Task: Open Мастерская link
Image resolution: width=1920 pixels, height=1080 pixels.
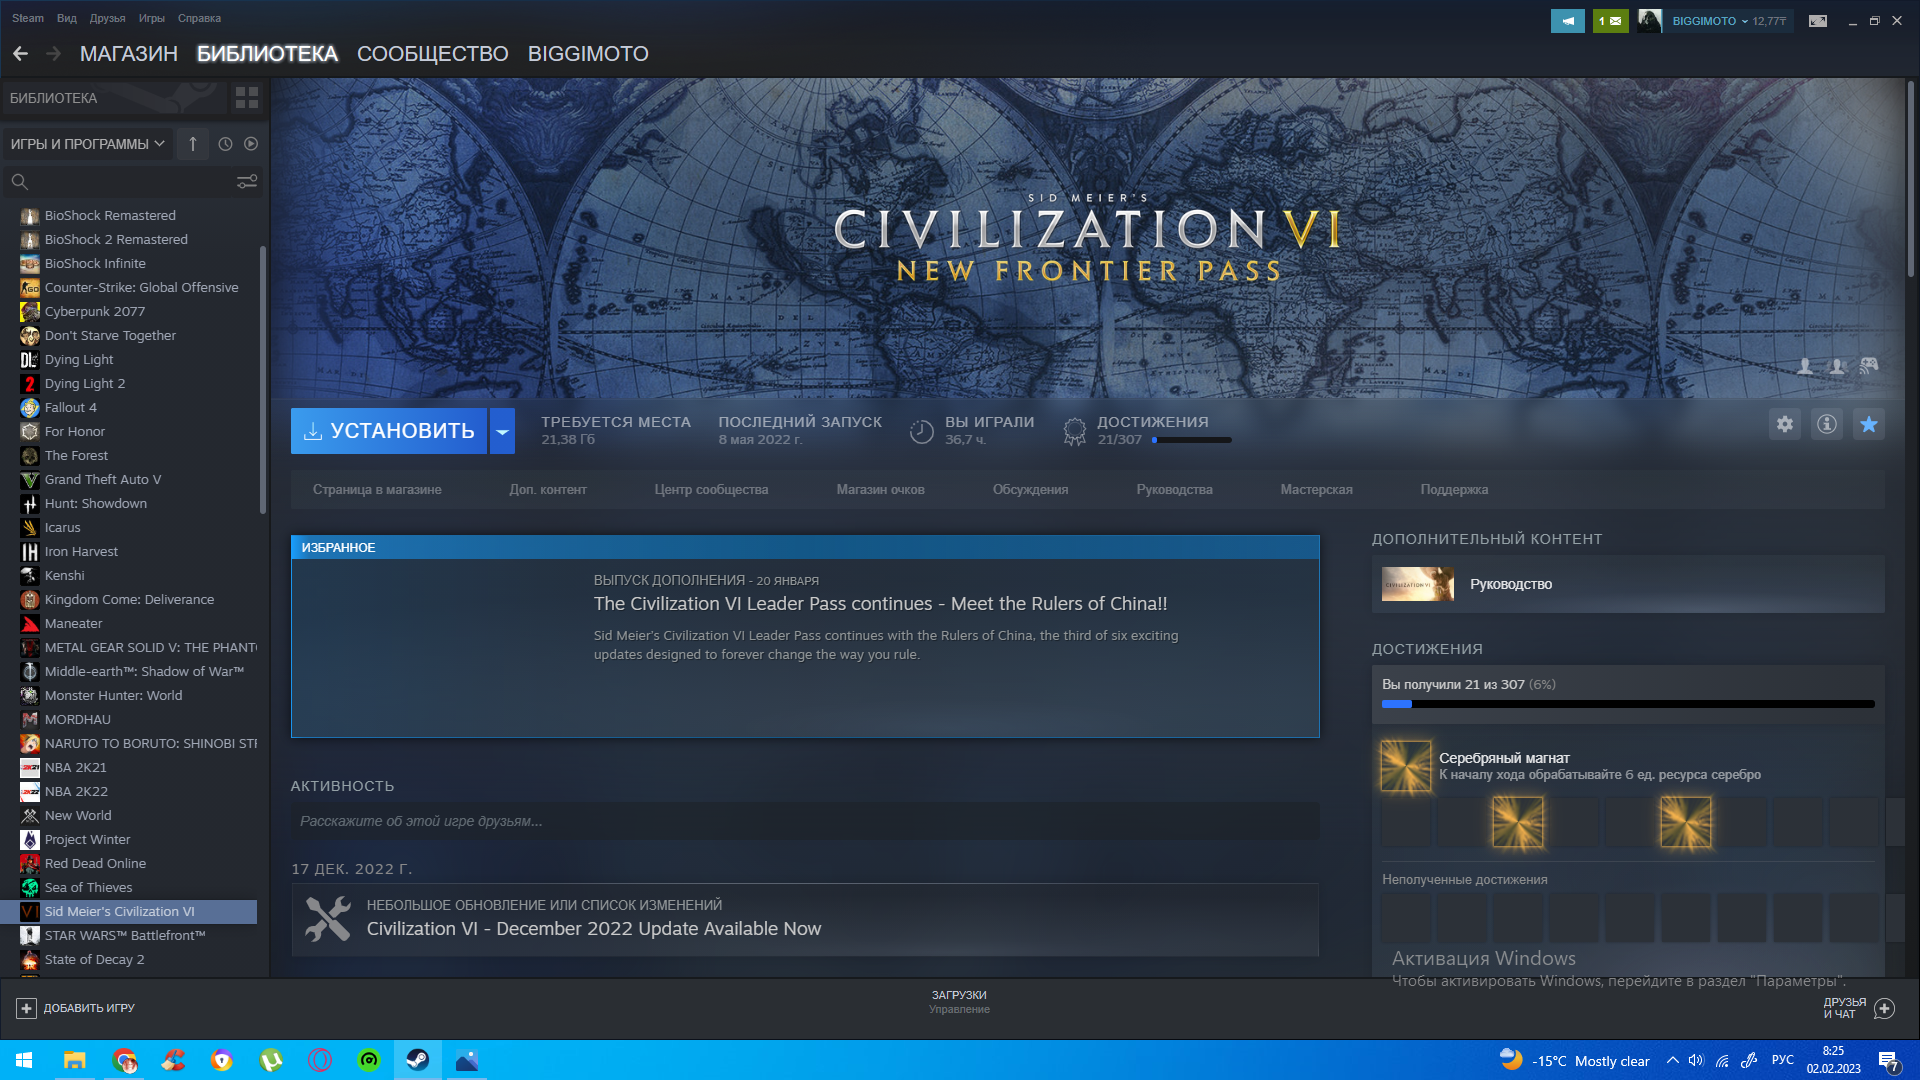Action: (x=1317, y=490)
